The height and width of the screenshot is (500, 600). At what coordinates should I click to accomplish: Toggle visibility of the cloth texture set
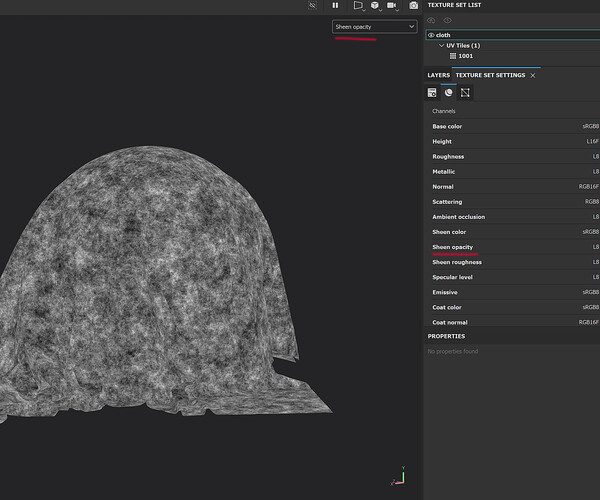coord(431,35)
